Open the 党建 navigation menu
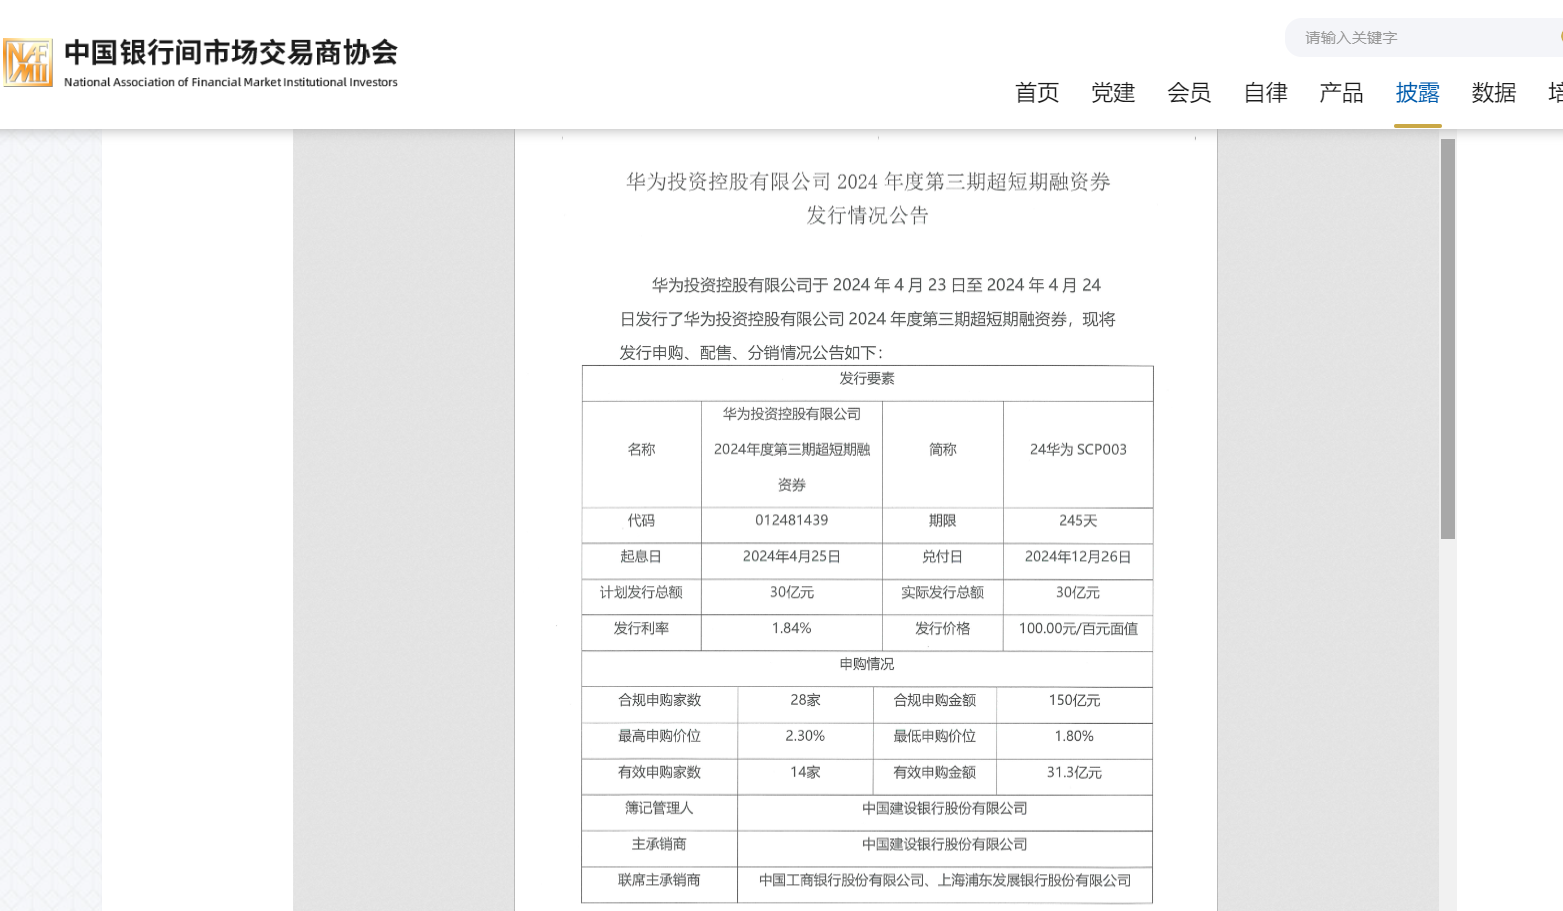Image resolution: width=1563 pixels, height=911 pixels. 1113,93
